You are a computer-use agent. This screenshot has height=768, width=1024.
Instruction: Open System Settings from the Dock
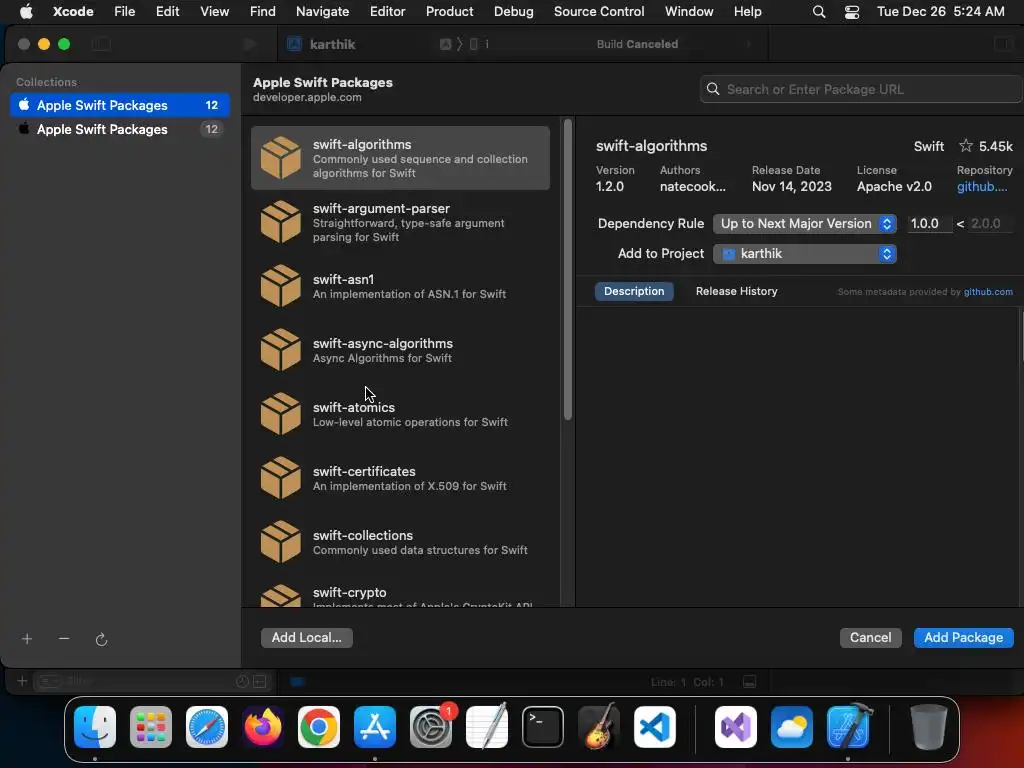pos(431,727)
